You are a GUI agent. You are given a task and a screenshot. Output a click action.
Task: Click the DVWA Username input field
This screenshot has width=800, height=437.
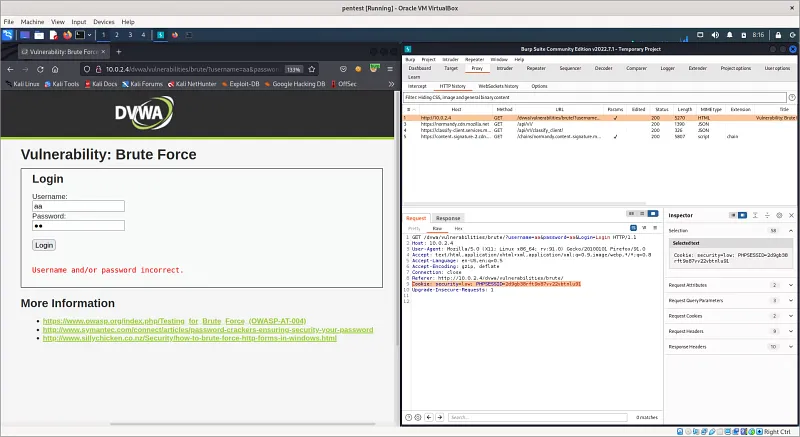78,206
